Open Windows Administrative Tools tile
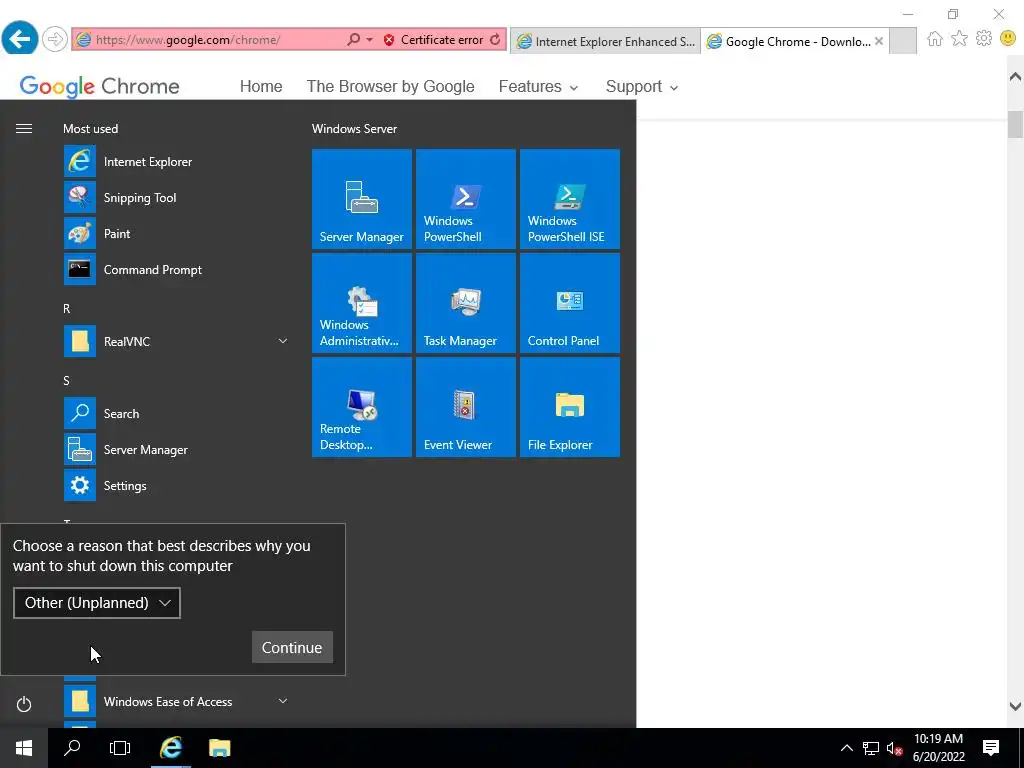This screenshot has height=768, width=1024. (x=361, y=303)
